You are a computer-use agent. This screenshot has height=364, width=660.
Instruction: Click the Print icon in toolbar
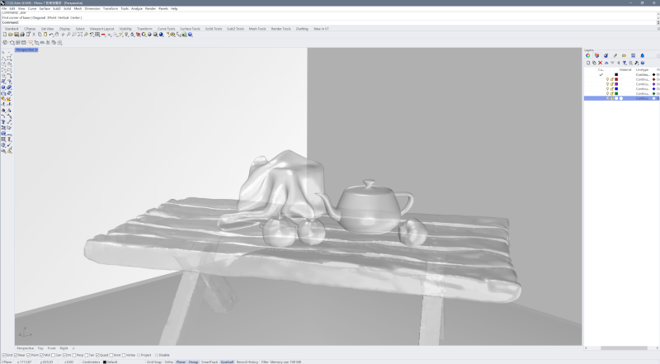pos(22,35)
